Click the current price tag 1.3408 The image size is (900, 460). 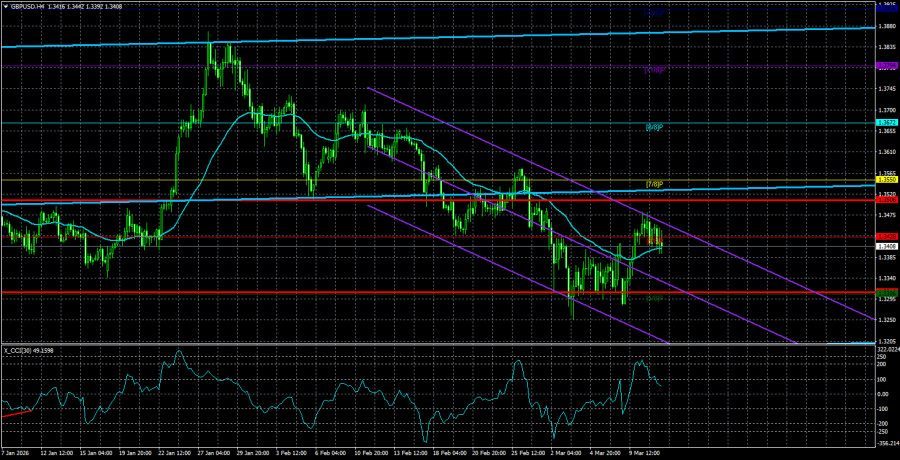pyautogui.click(x=886, y=246)
